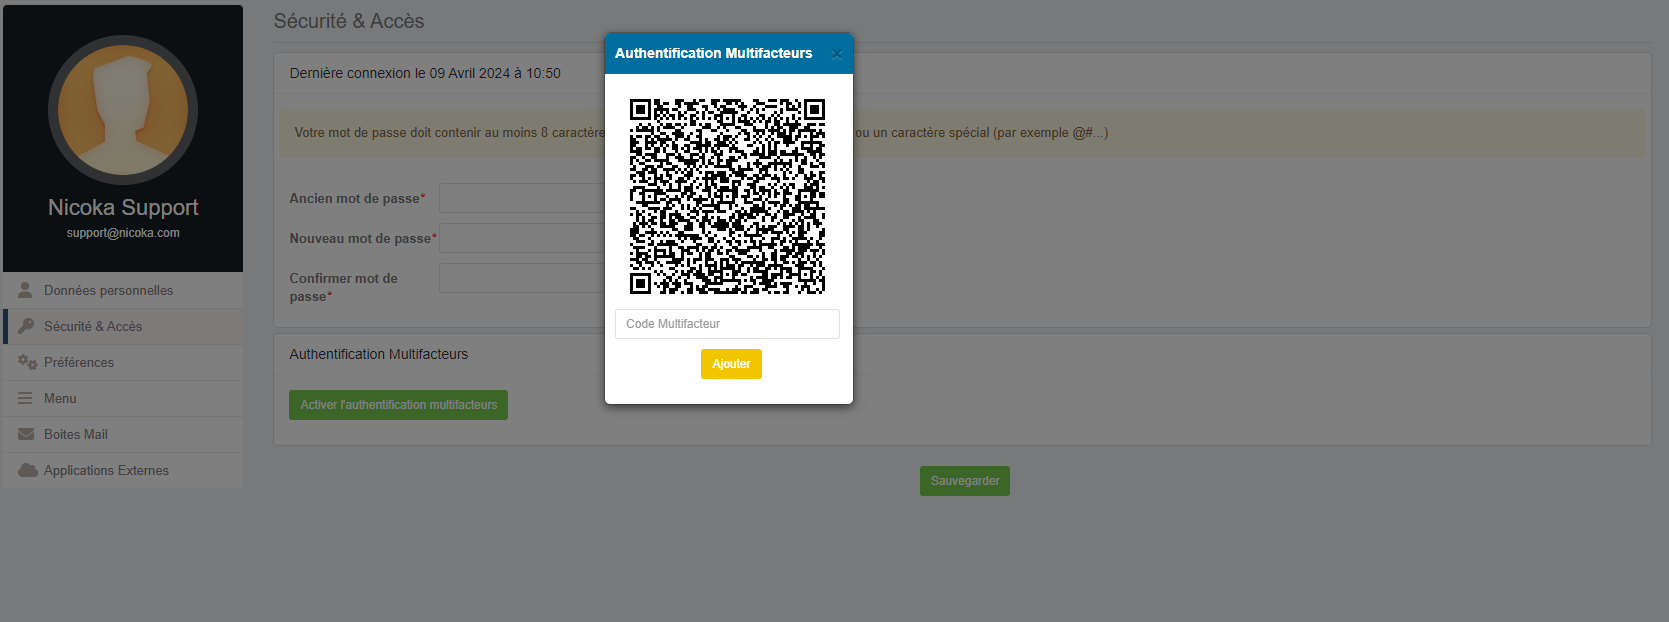Focus the Code Multifacteur input field
This screenshot has height=622, width=1669.
point(727,324)
